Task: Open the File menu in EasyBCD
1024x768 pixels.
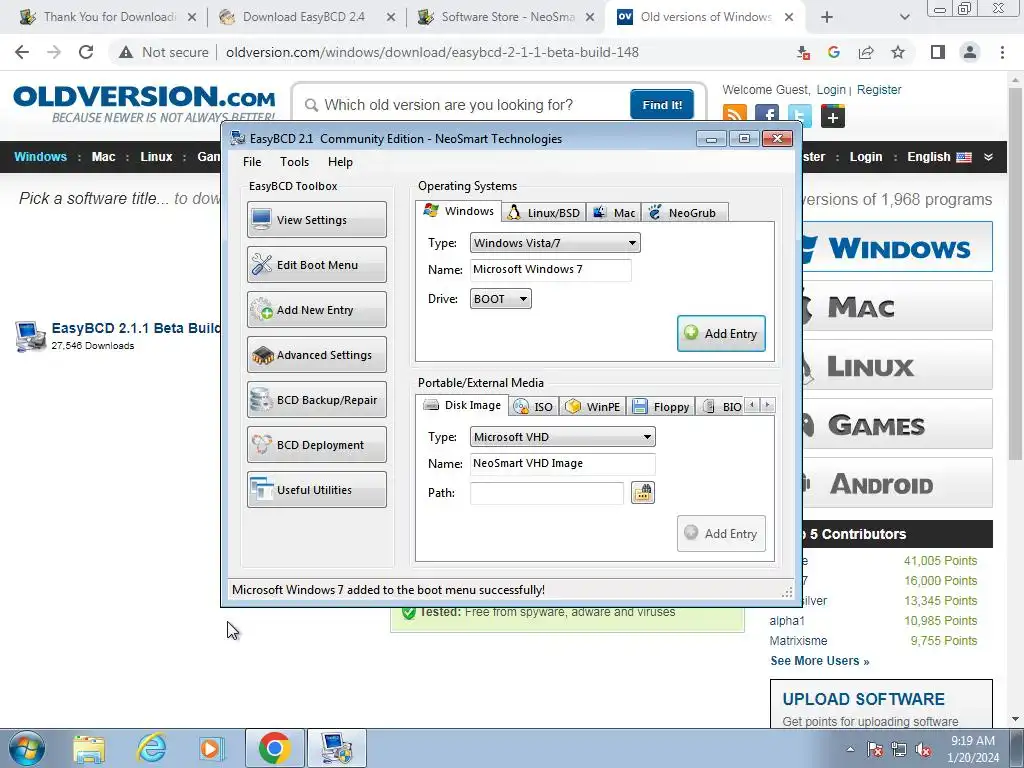Action: 252,162
